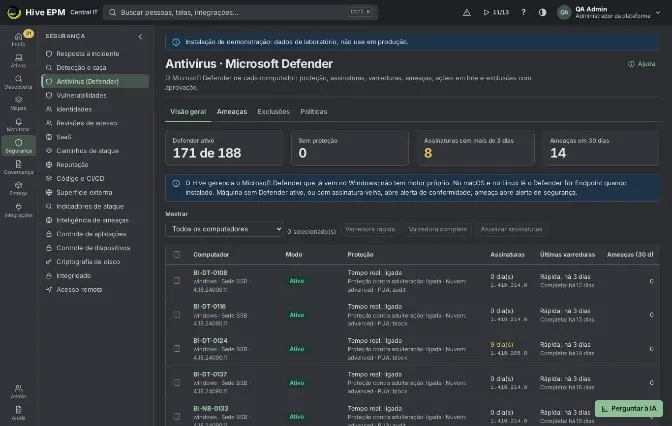Screen dimensions: 672x426
Task: Click the Ameaças em 30 dias card
Action: [x=601, y=148]
